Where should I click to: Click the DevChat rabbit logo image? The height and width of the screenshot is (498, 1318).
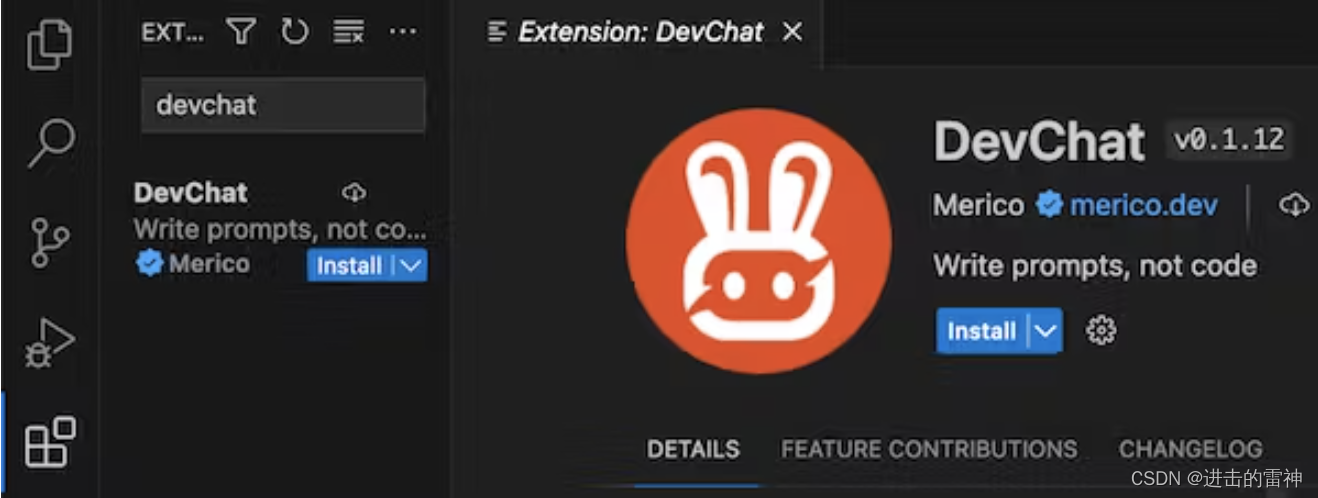point(759,241)
